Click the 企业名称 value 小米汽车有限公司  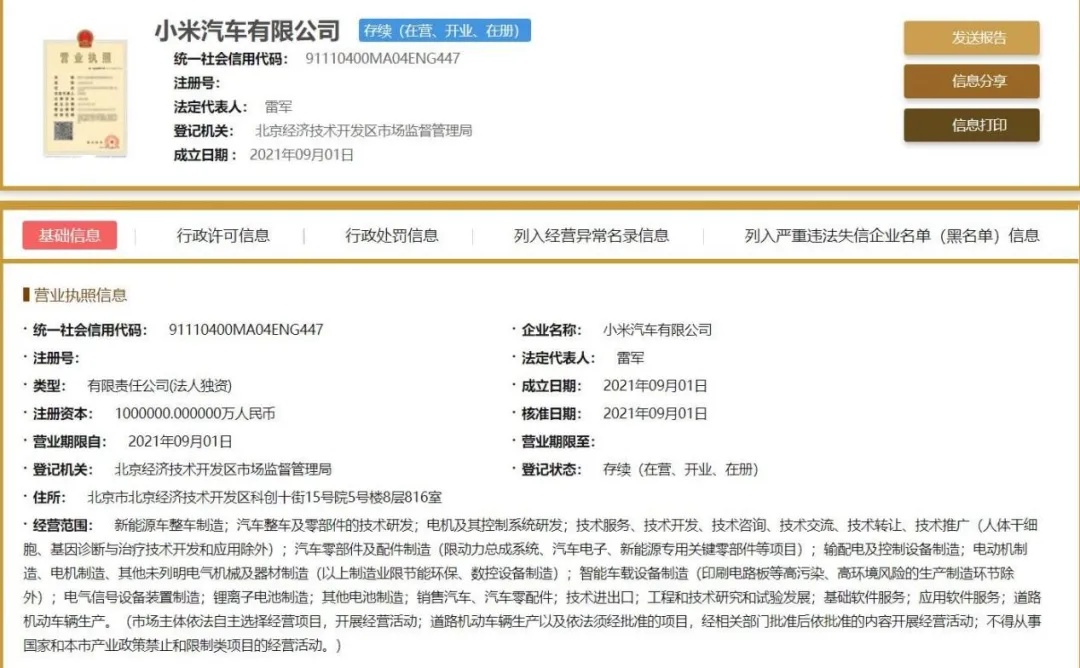[657, 330]
